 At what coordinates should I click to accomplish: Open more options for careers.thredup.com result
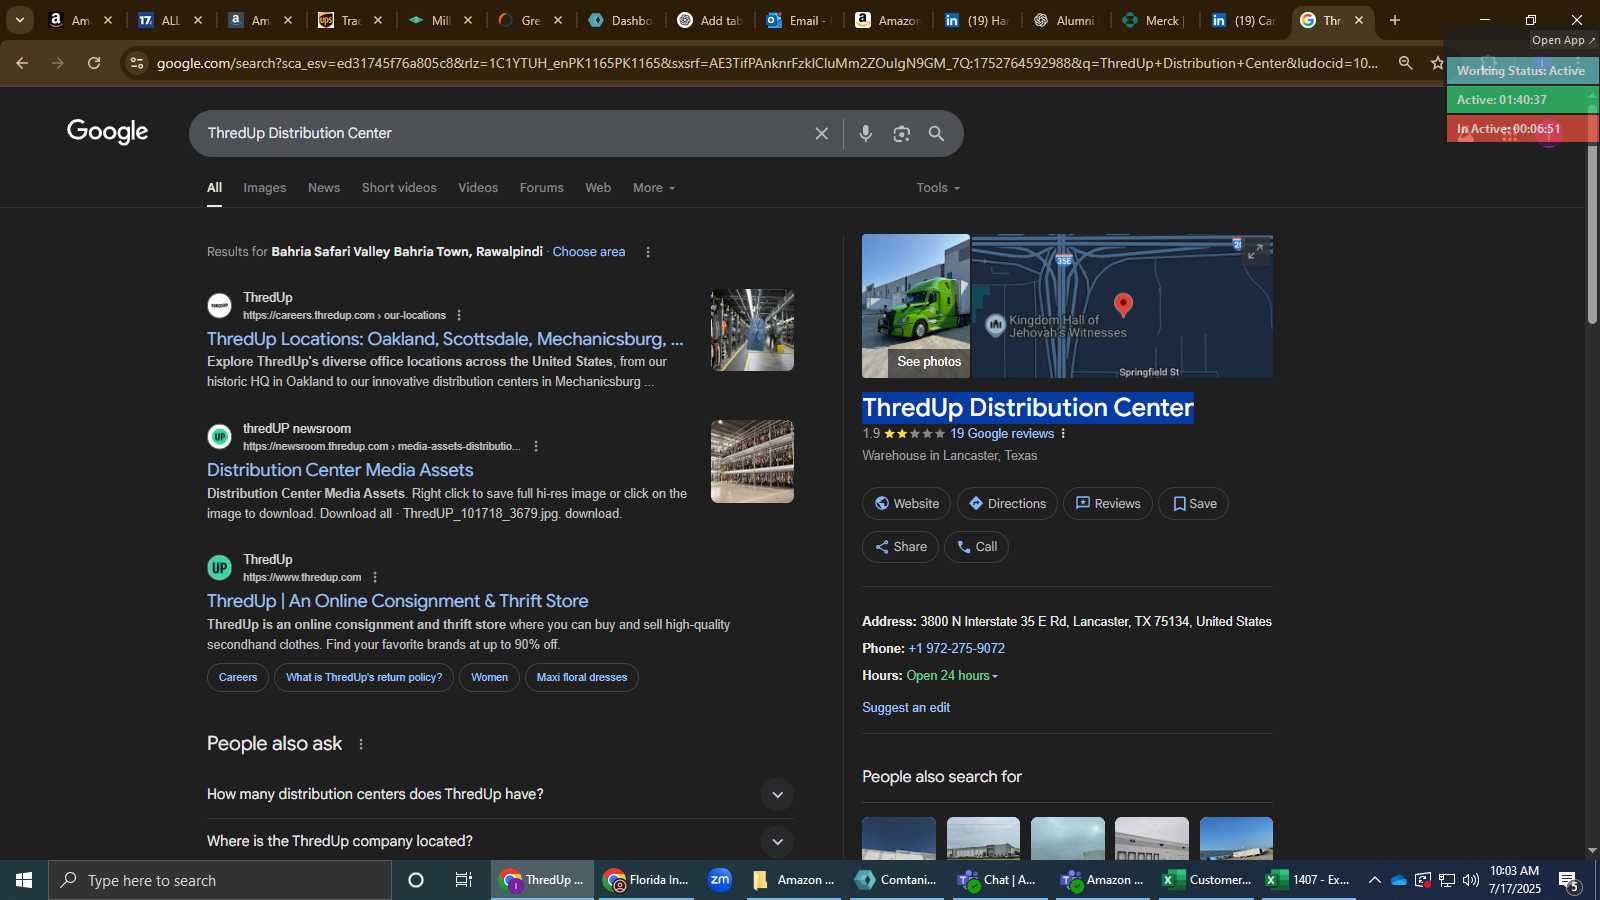459,315
